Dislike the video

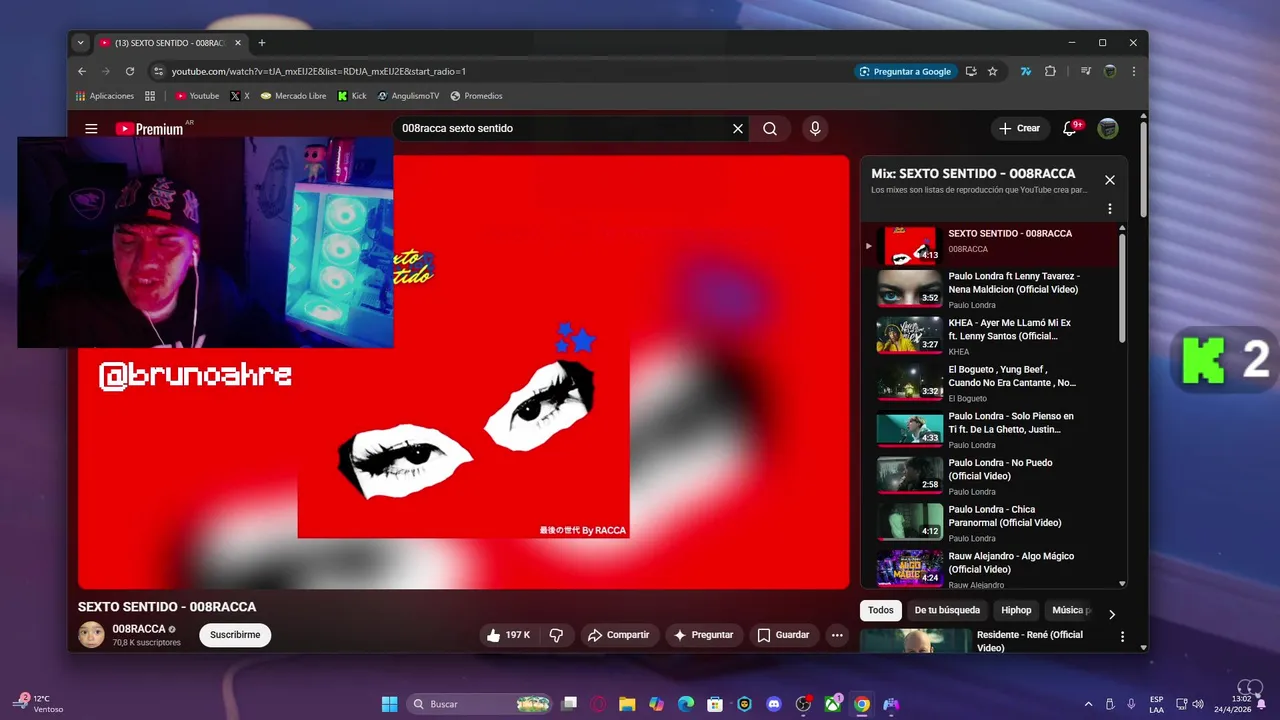[x=556, y=635]
